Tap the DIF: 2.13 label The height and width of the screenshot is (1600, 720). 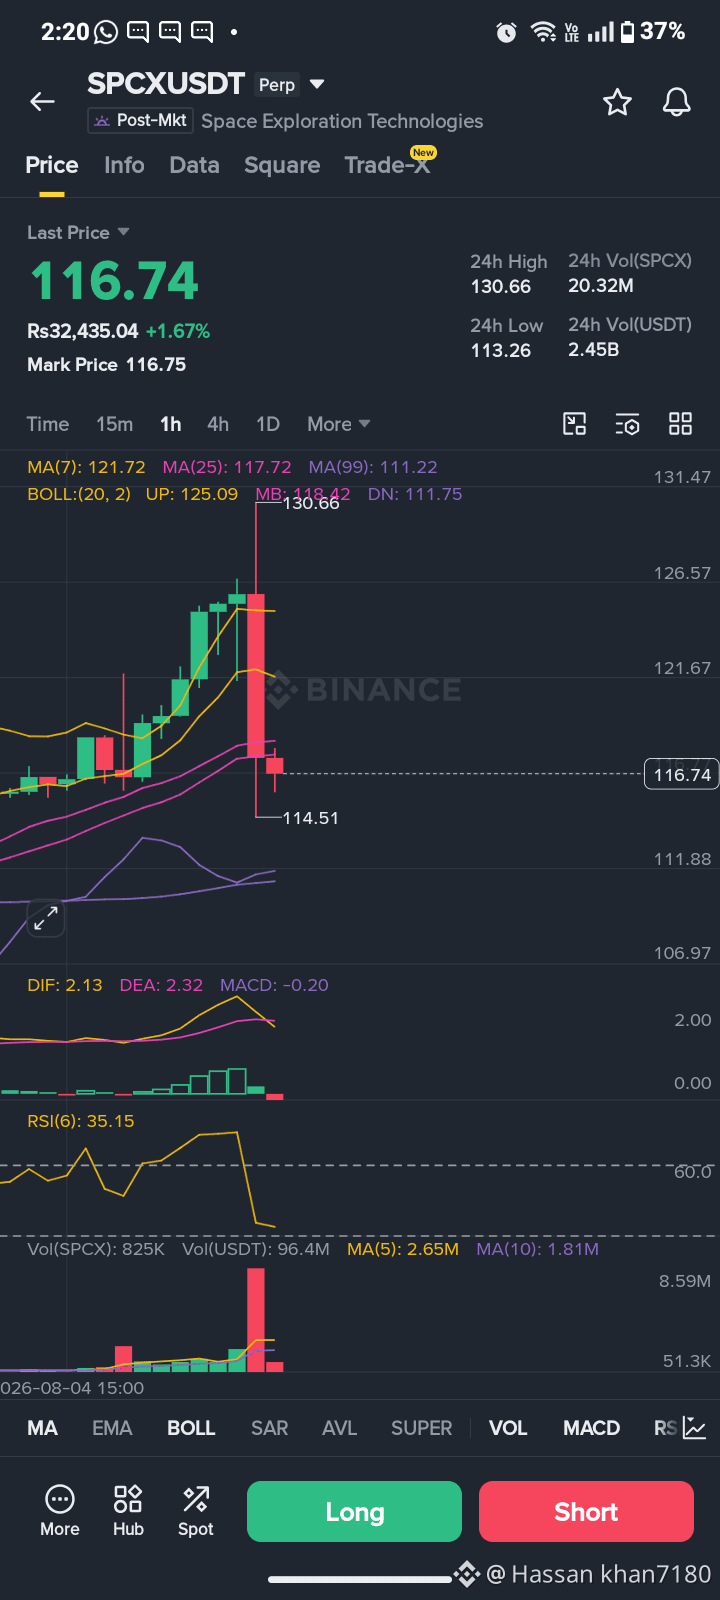coord(65,985)
